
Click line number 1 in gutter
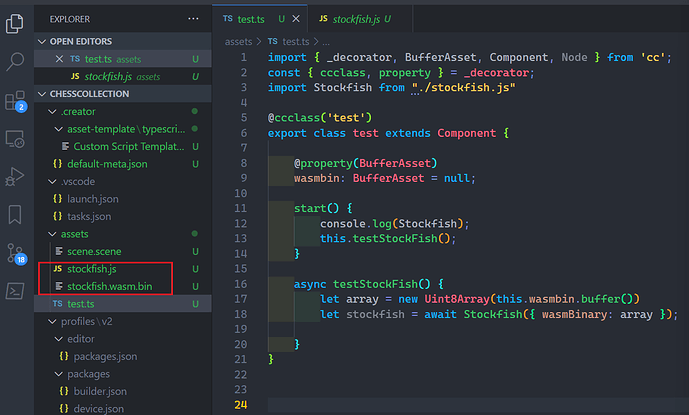click(244, 58)
